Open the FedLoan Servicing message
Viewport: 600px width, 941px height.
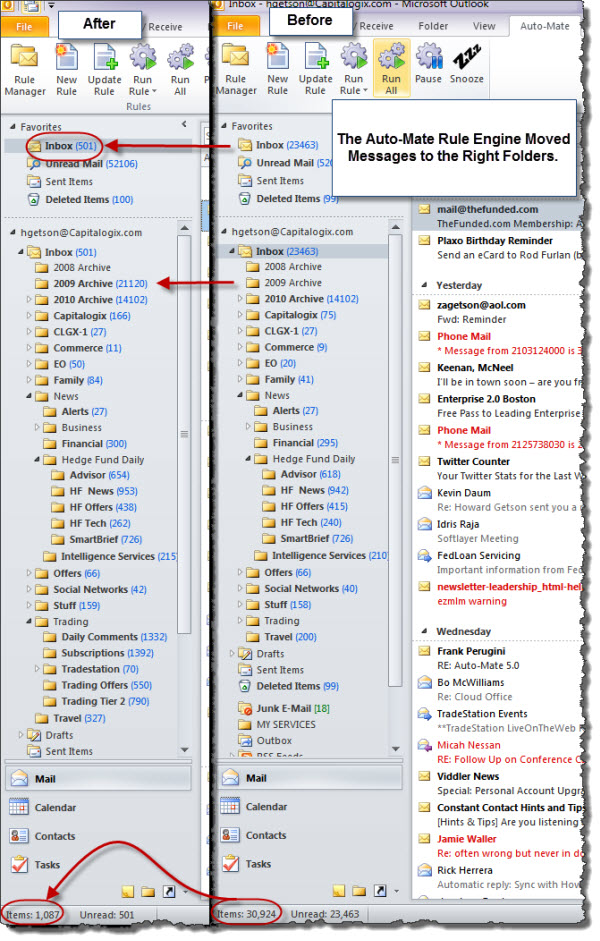tap(478, 555)
